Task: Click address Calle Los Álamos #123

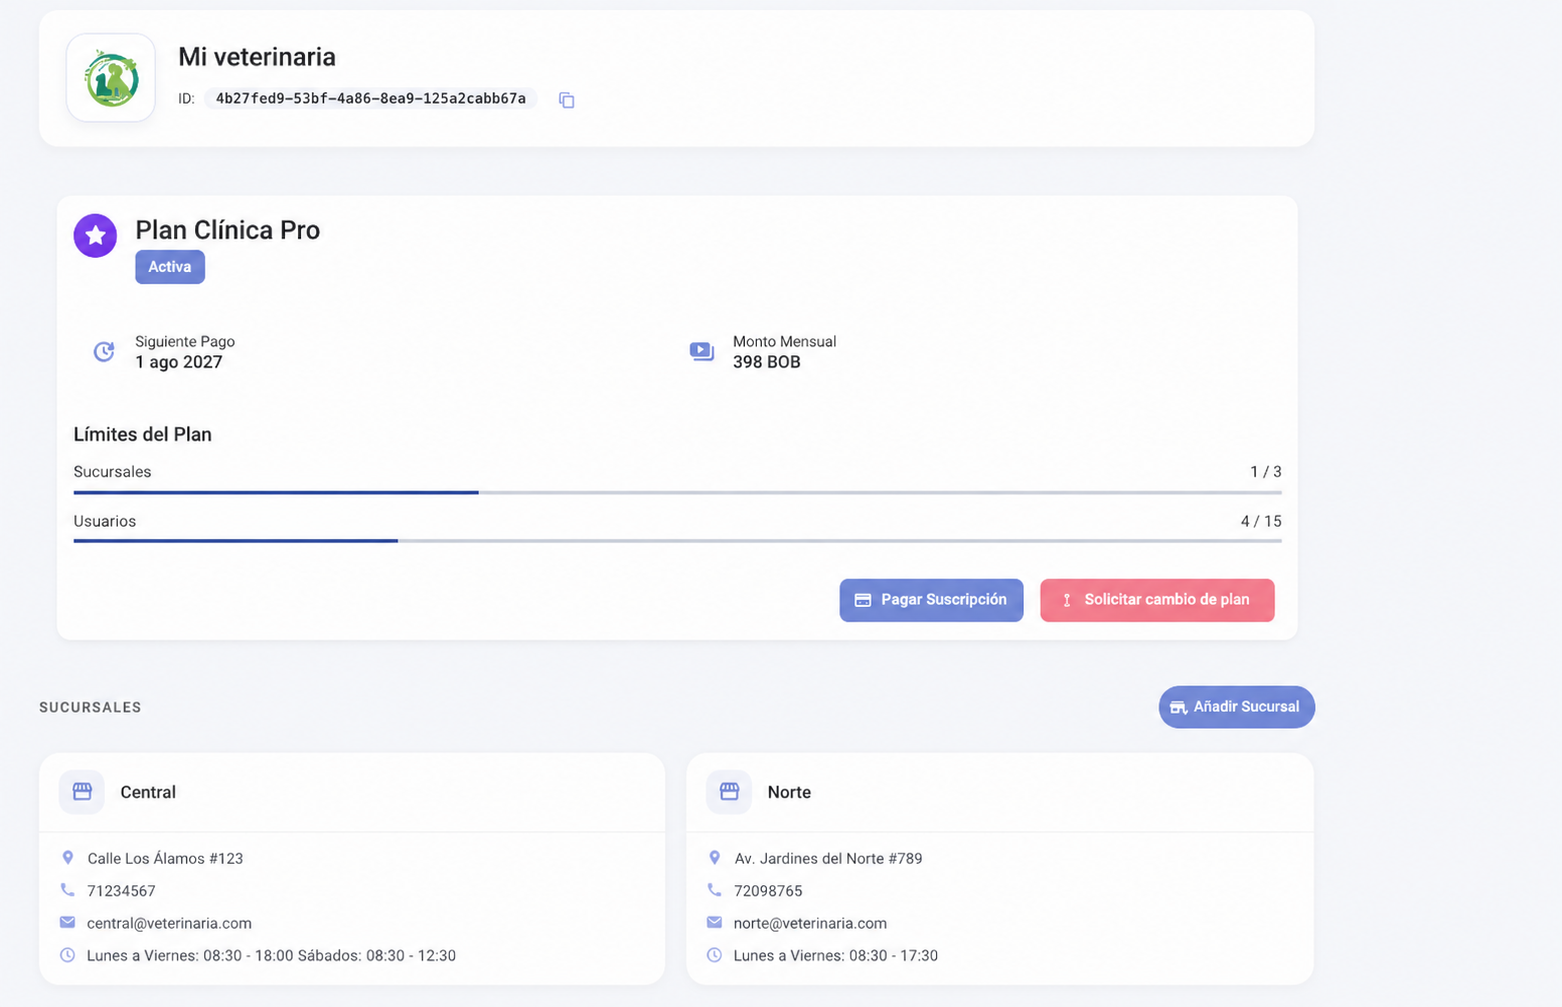Action: [x=165, y=858]
